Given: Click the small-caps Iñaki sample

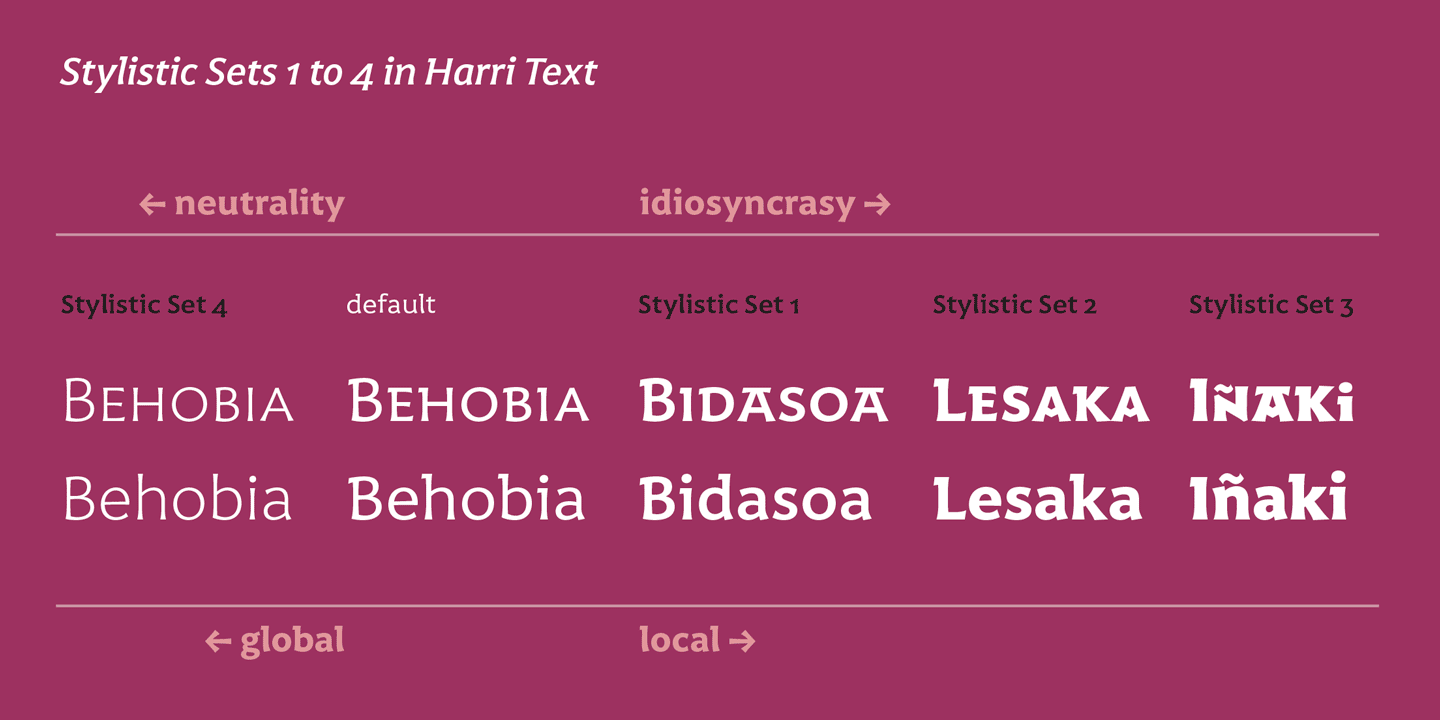Looking at the screenshot, I should [1272, 400].
